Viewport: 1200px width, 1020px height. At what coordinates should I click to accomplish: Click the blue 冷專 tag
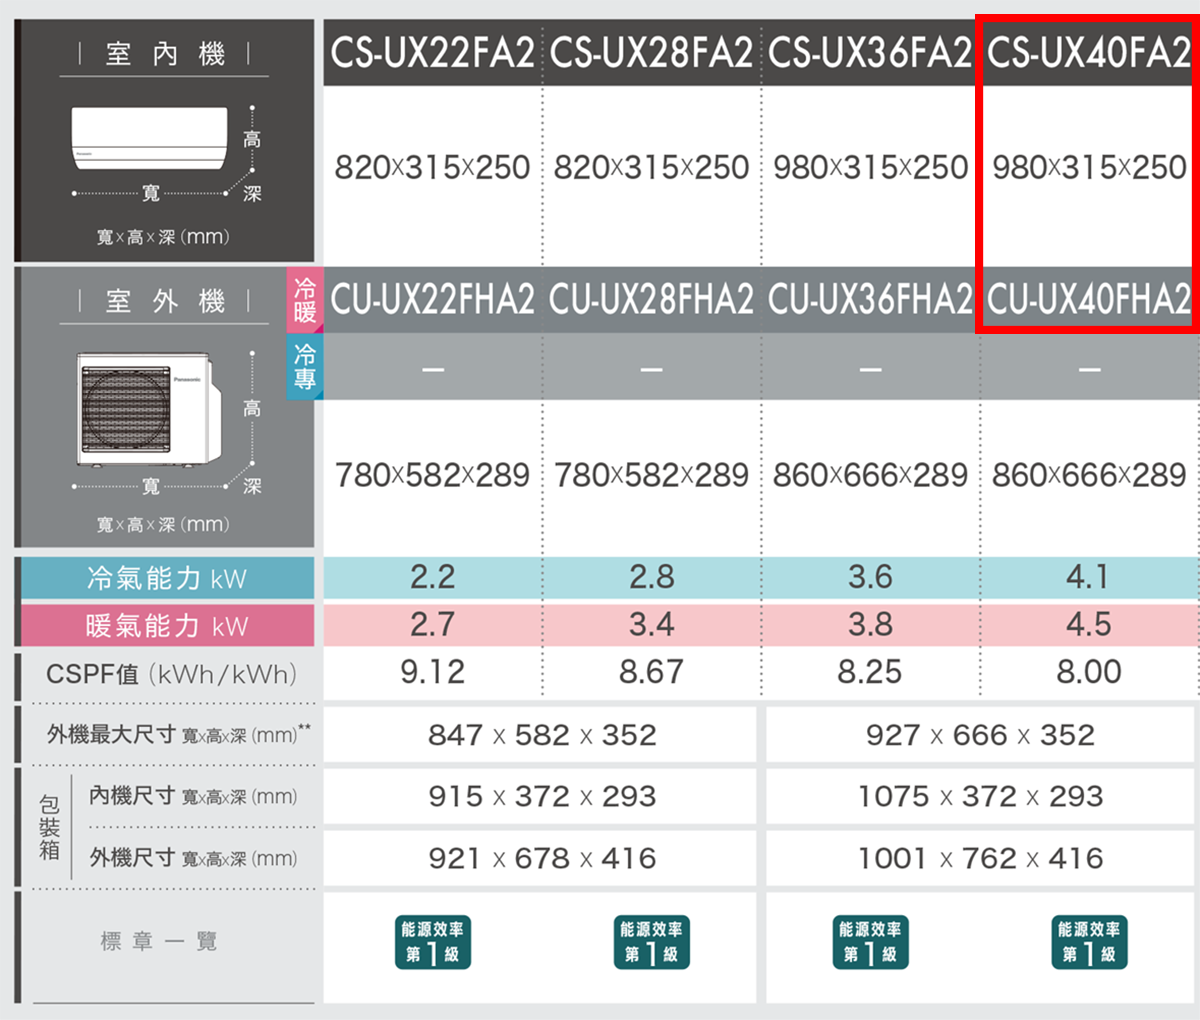(x=304, y=367)
